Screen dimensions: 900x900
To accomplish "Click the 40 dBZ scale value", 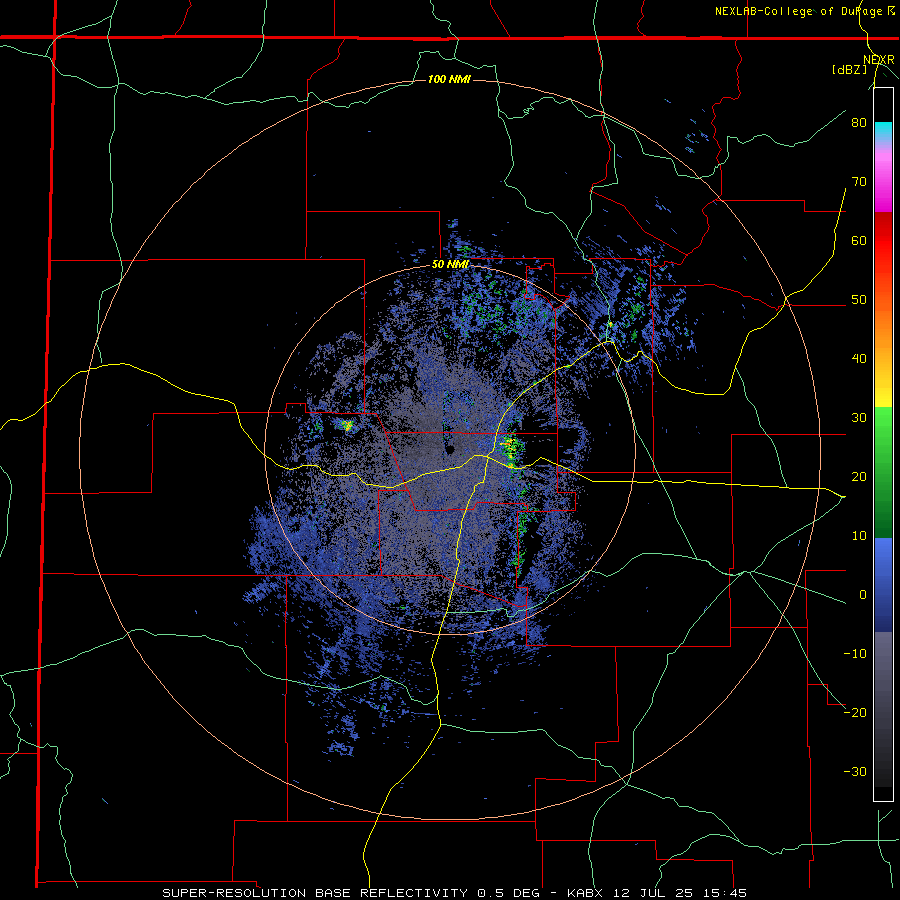I will 859,359.
